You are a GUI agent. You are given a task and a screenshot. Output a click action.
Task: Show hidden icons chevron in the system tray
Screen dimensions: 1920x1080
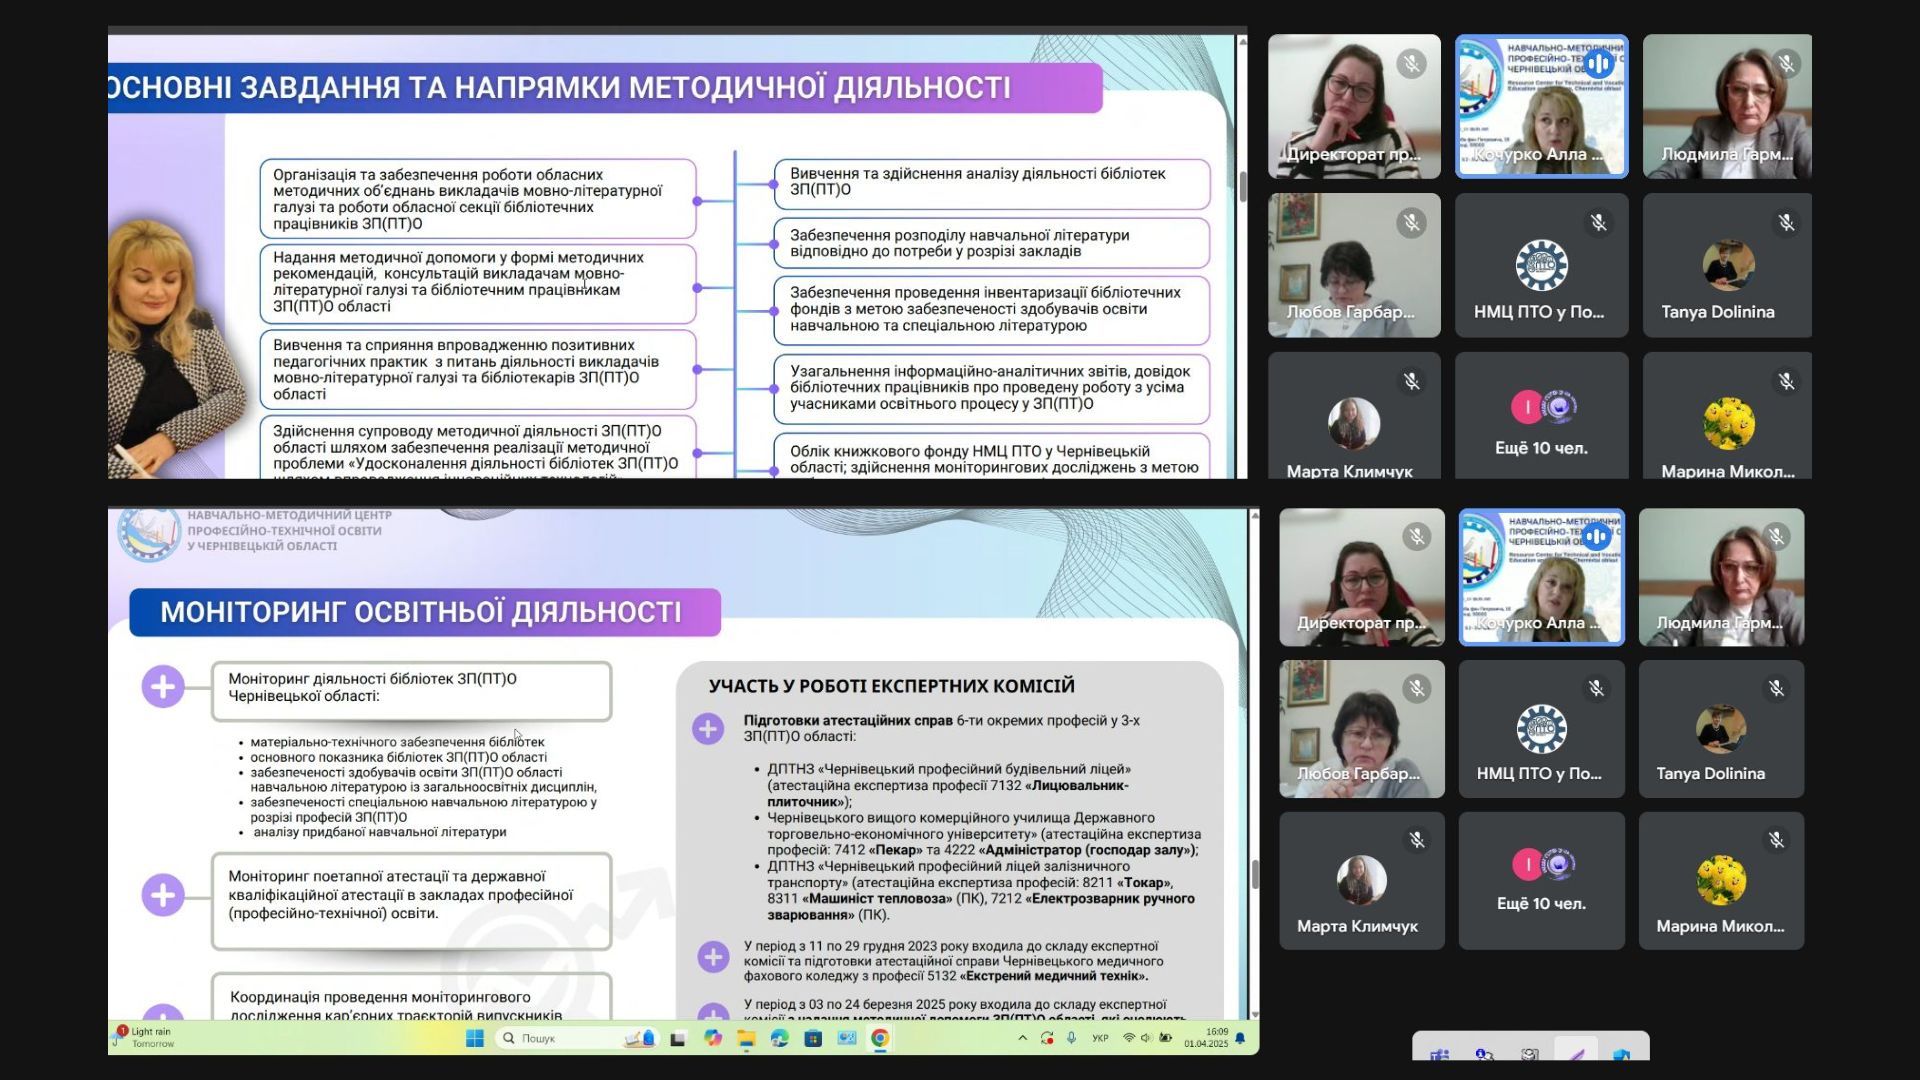click(x=1022, y=1038)
